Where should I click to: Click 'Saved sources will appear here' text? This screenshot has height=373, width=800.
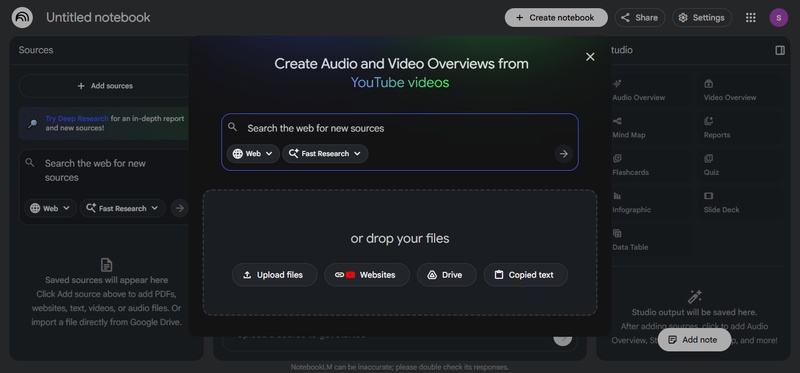pos(106,280)
